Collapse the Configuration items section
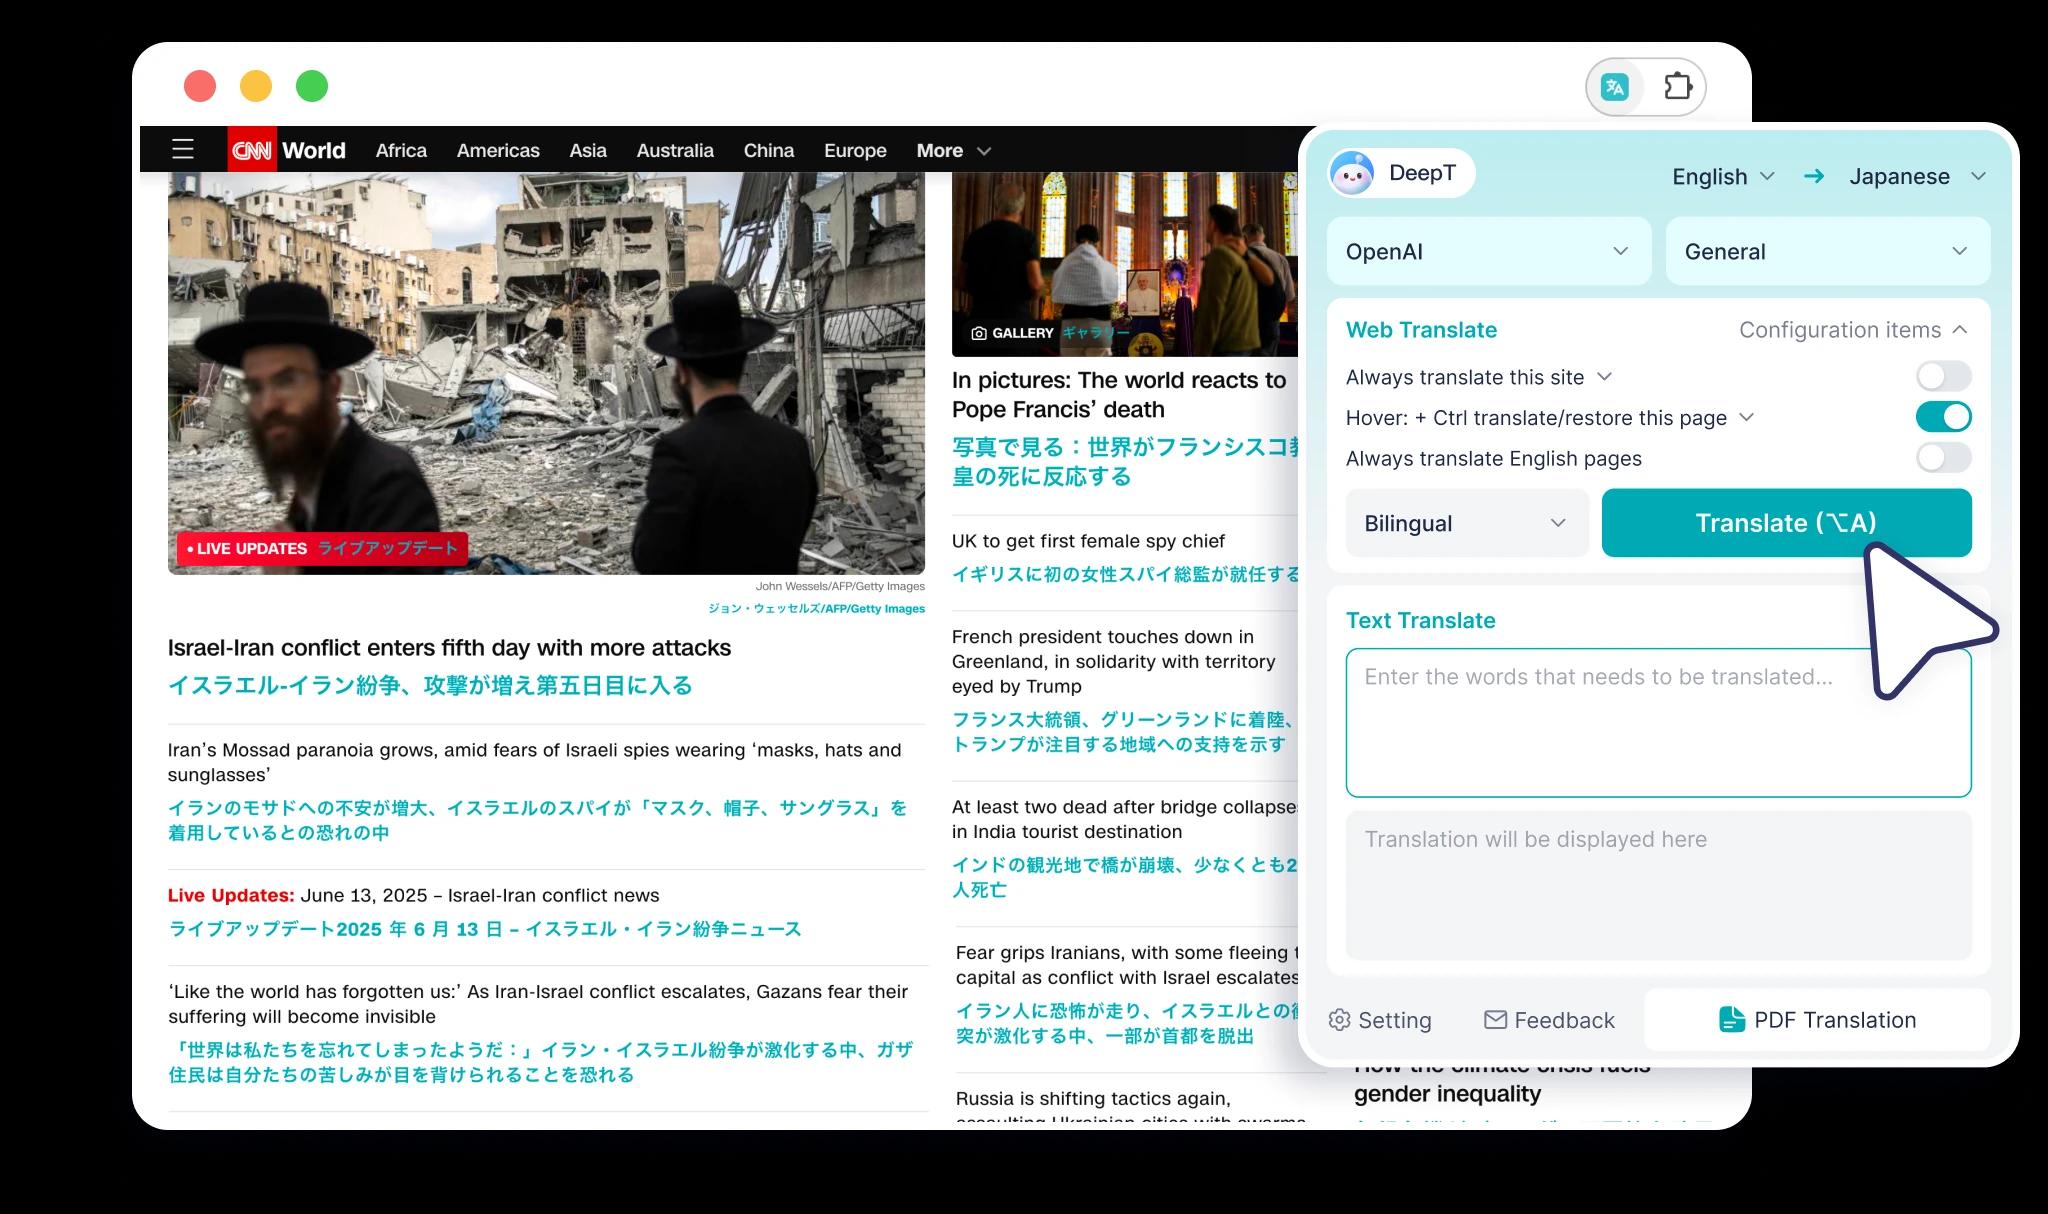This screenshot has height=1214, width=2048. [1853, 330]
